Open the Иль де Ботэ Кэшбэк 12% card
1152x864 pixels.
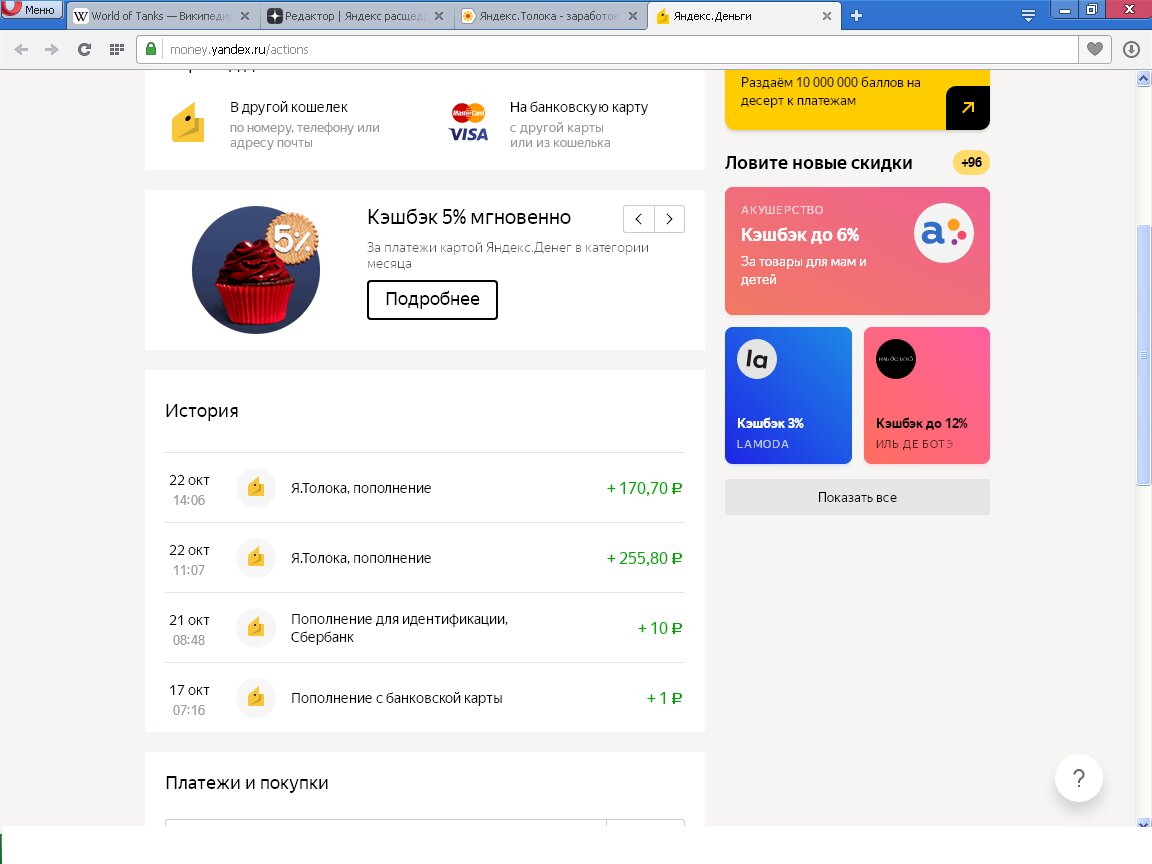(926, 395)
